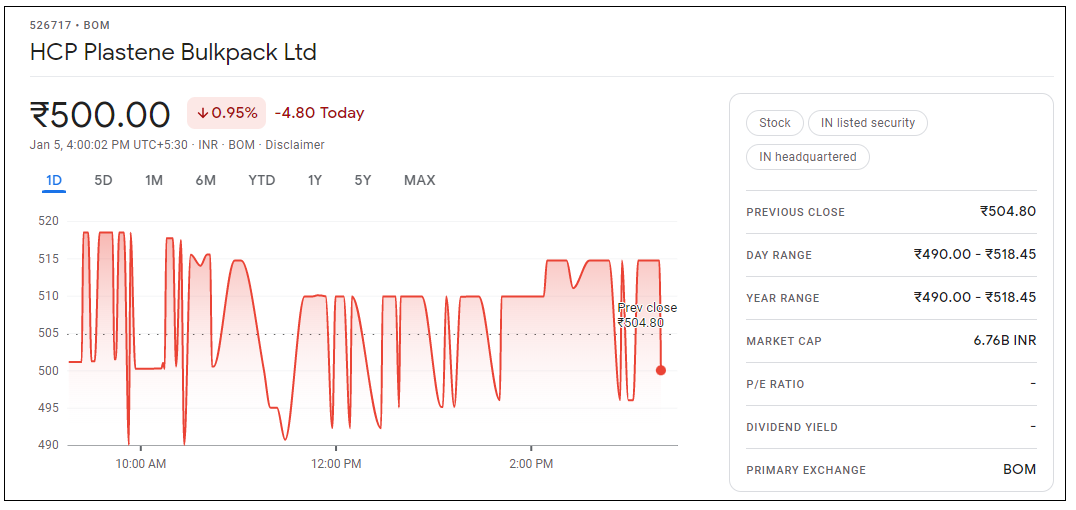This screenshot has height=510, width=1076.
Task: Click the 10:00 AM time axis marker
Action: pos(141,464)
